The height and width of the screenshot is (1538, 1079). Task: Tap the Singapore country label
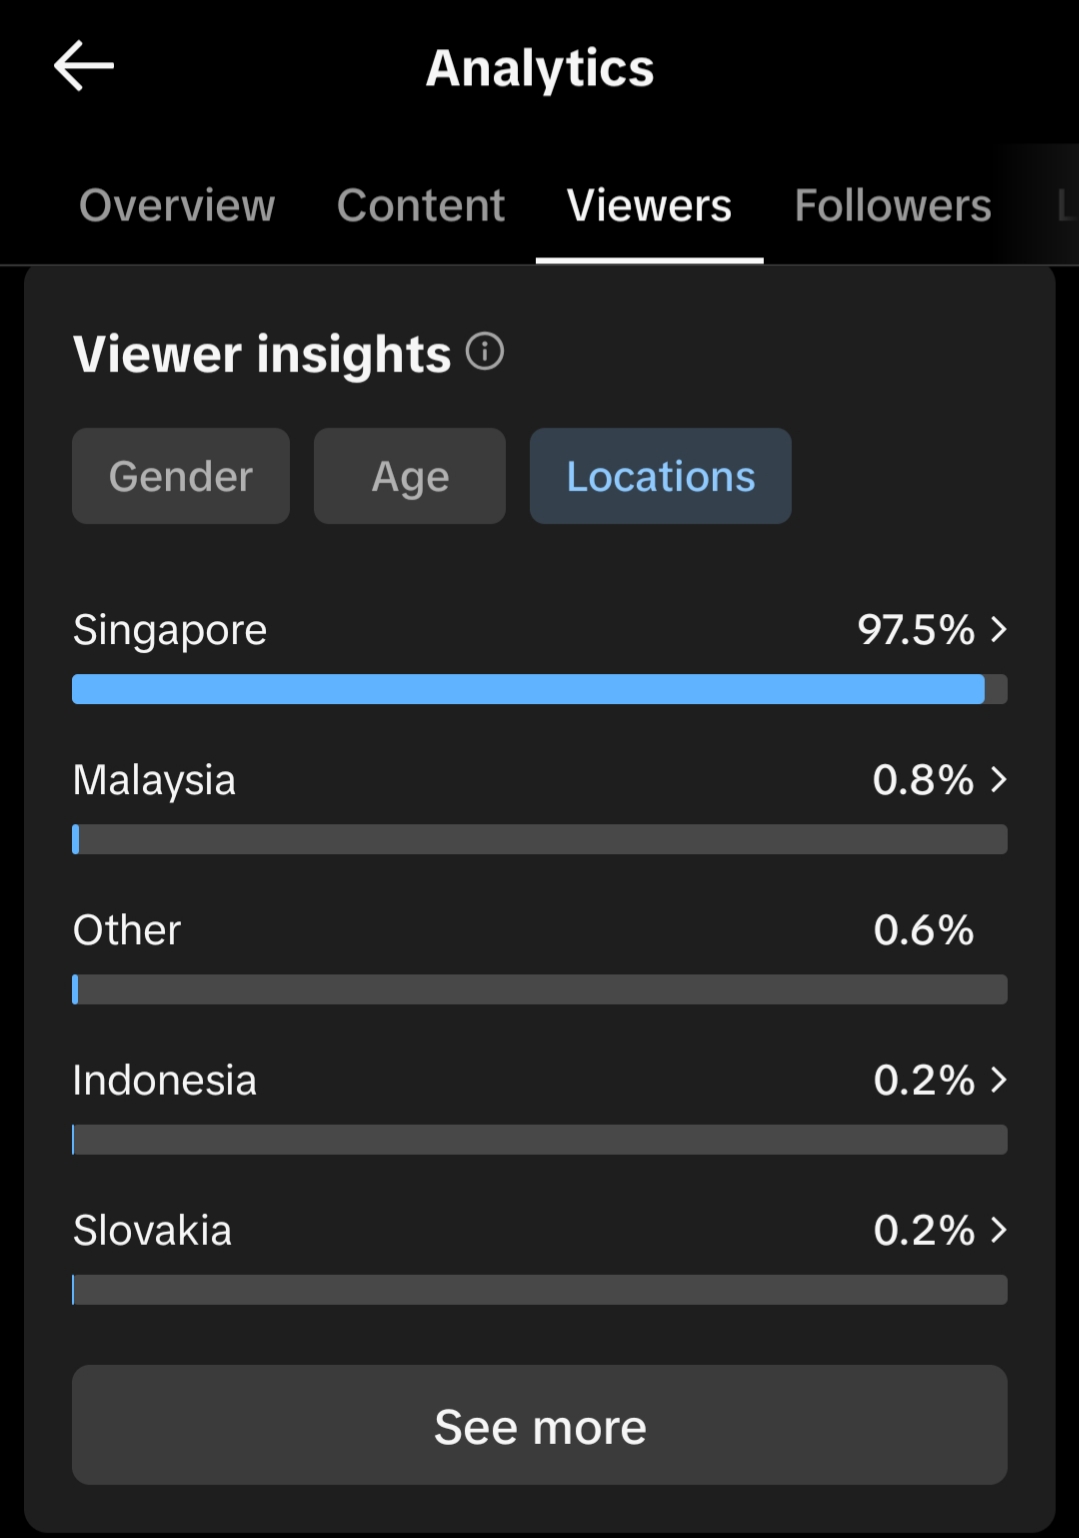coord(170,630)
